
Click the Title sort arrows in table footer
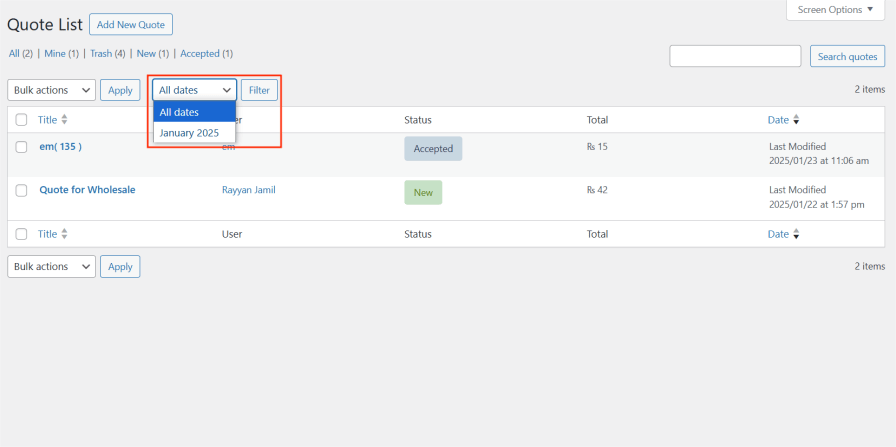65,234
